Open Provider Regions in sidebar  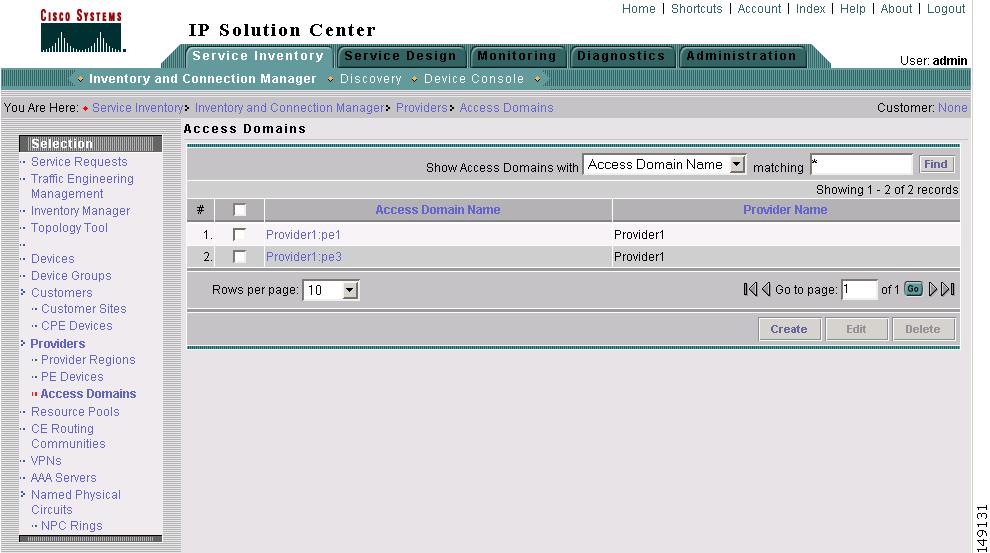[88, 360]
